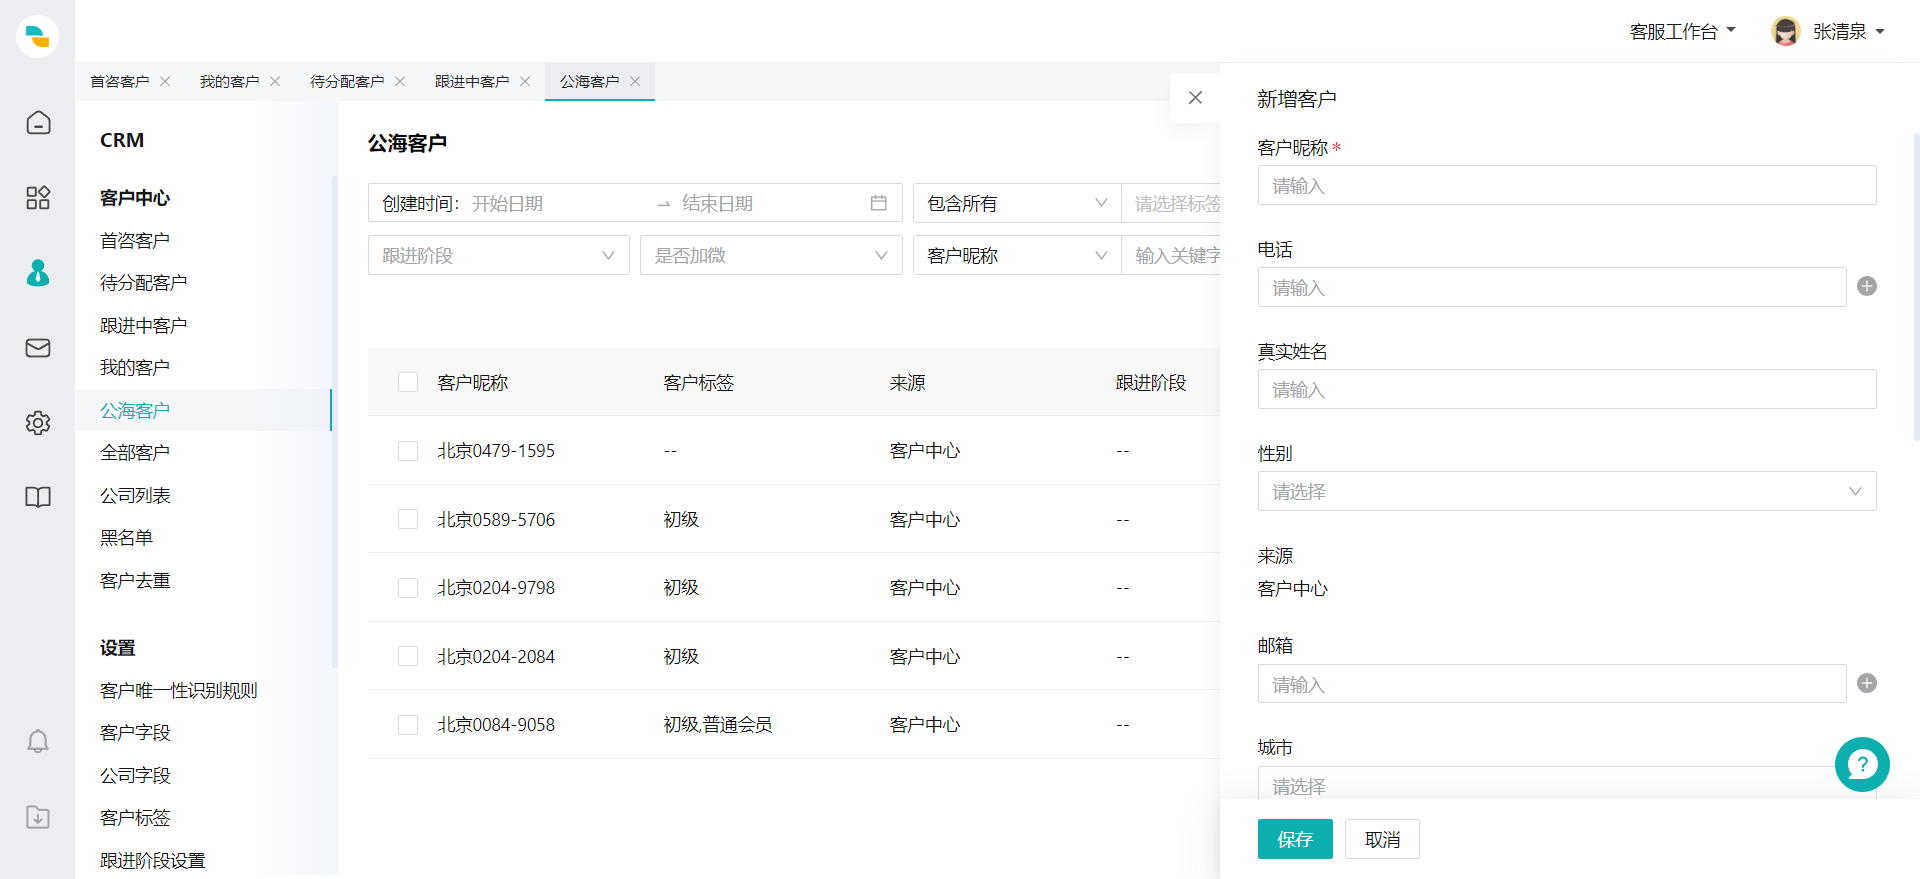Expand the 客户昵称 search type dropdown

pyautogui.click(x=1017, y=255)
